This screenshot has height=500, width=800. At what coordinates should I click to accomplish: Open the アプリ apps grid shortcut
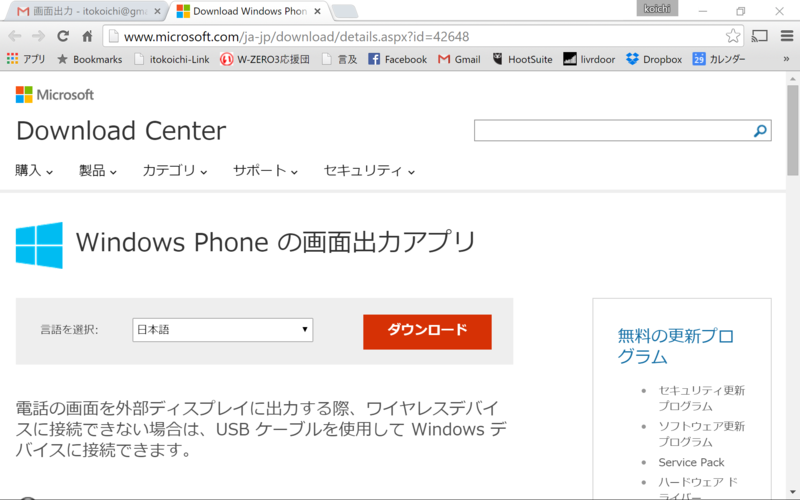click(x=26, y=59)
